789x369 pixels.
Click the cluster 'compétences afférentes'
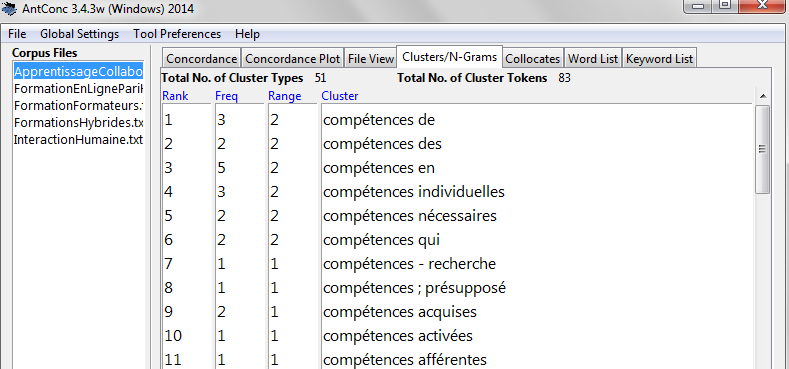point(405,360)
